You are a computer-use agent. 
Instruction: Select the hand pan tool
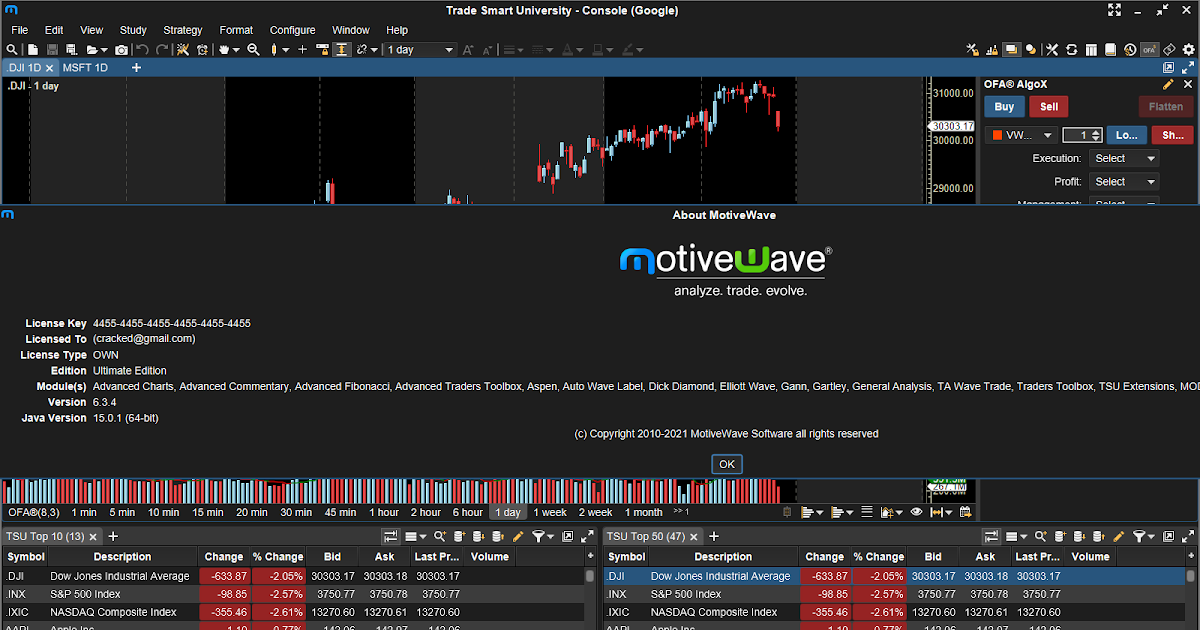coord(223,49)
